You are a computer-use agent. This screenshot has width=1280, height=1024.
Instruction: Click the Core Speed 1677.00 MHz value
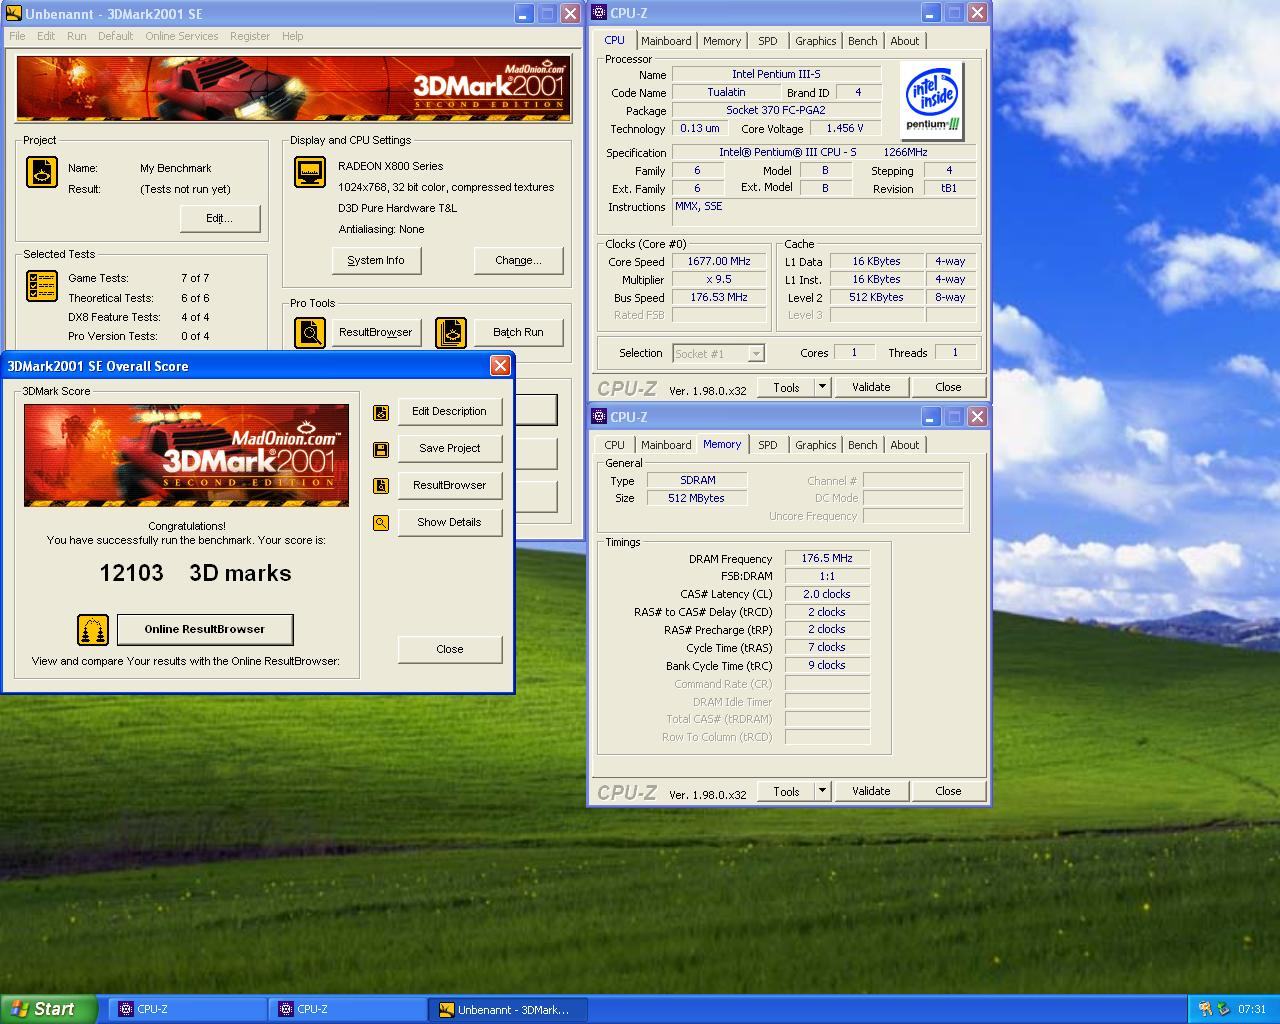pyautogui.click(x=719, y=262)
